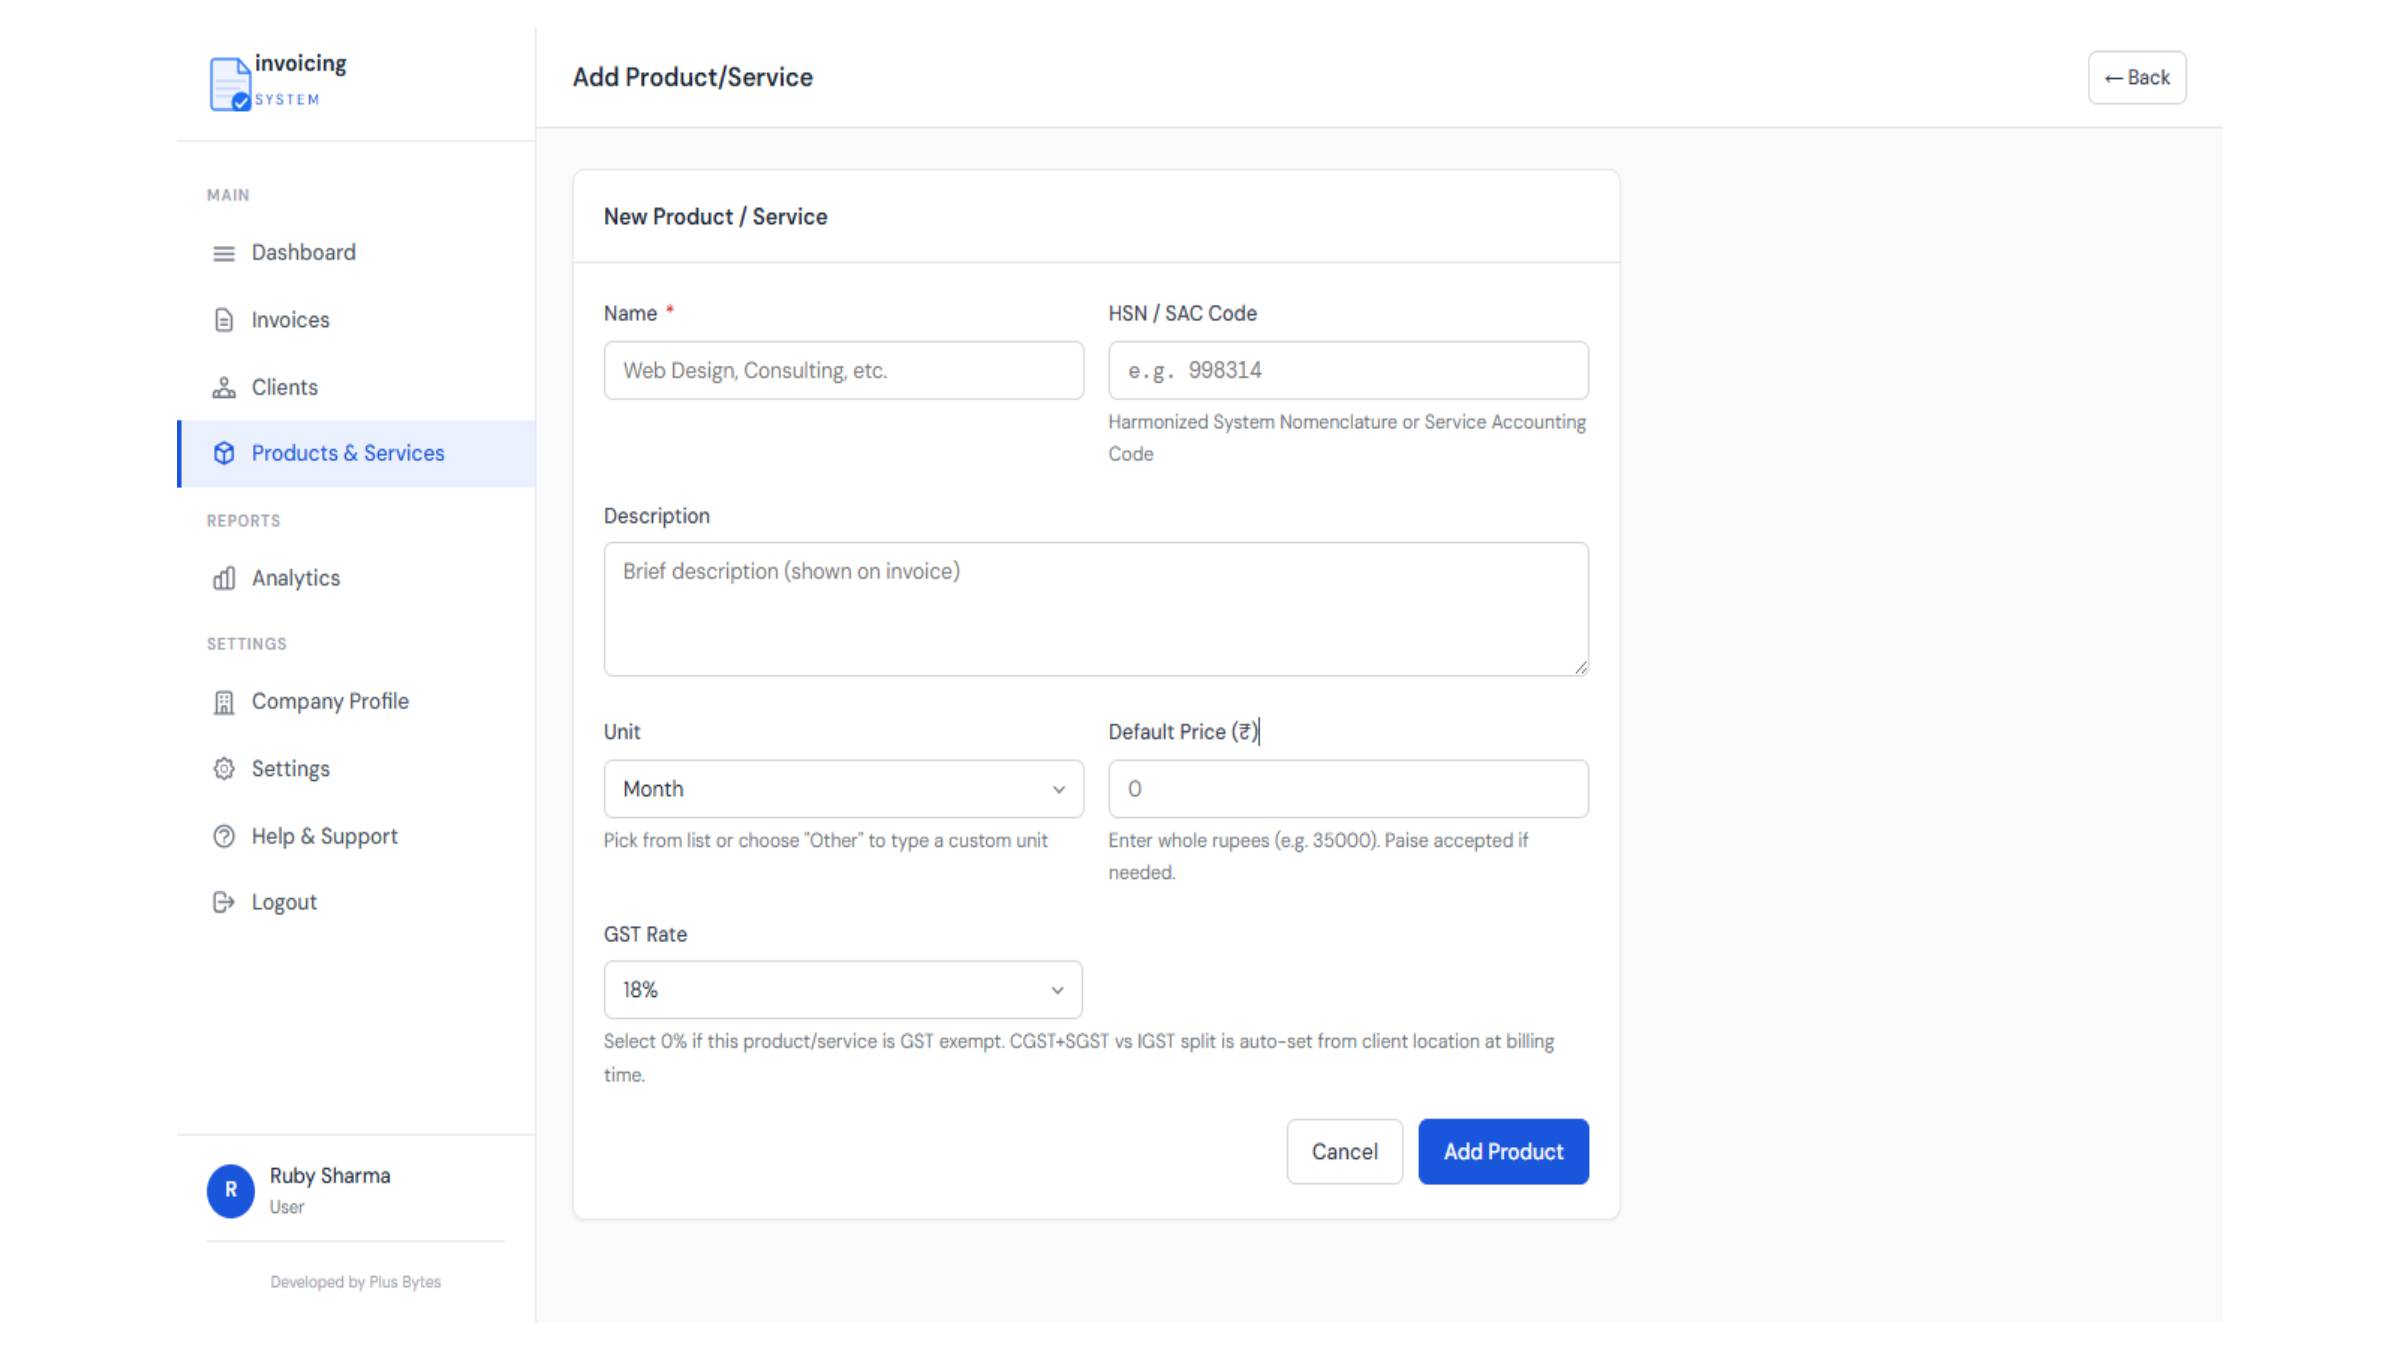Select Products & Services in sidebar
The width and height of the screenshot is (2400, 1350).
(356, 454)
